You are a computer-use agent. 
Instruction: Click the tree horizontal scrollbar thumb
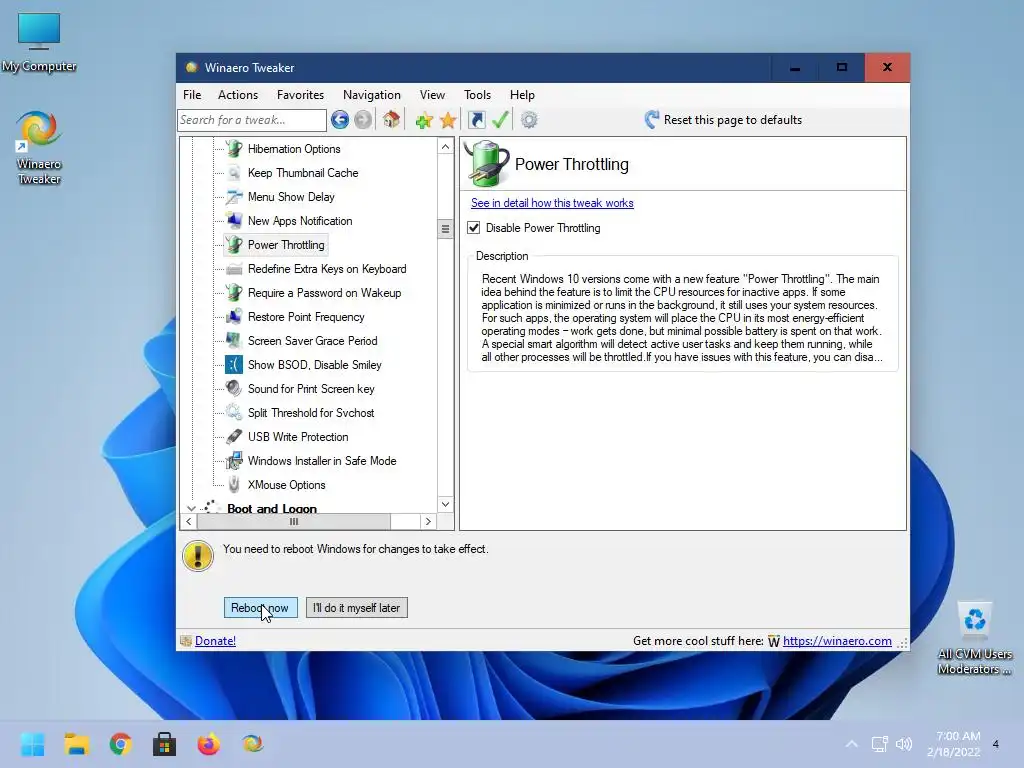click(294, 521)
